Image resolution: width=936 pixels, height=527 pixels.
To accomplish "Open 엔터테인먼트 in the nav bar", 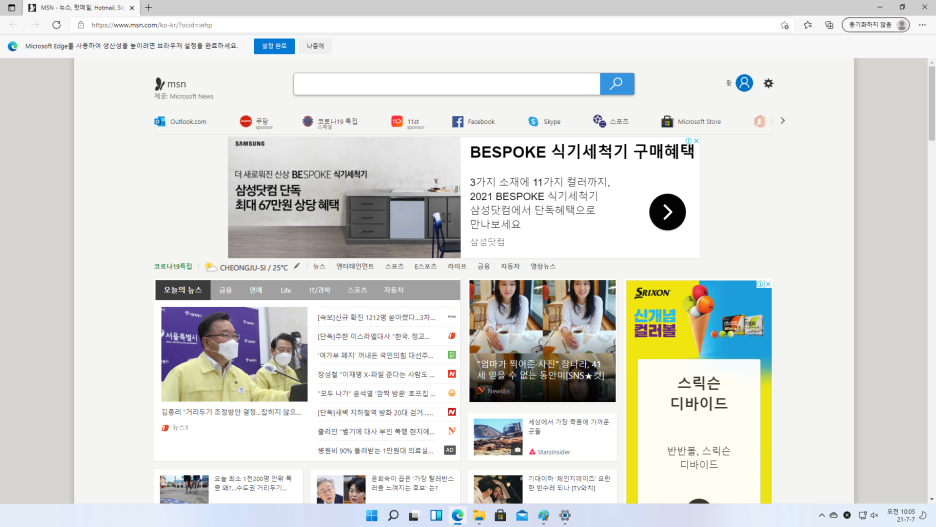I will tap(355, 267).
